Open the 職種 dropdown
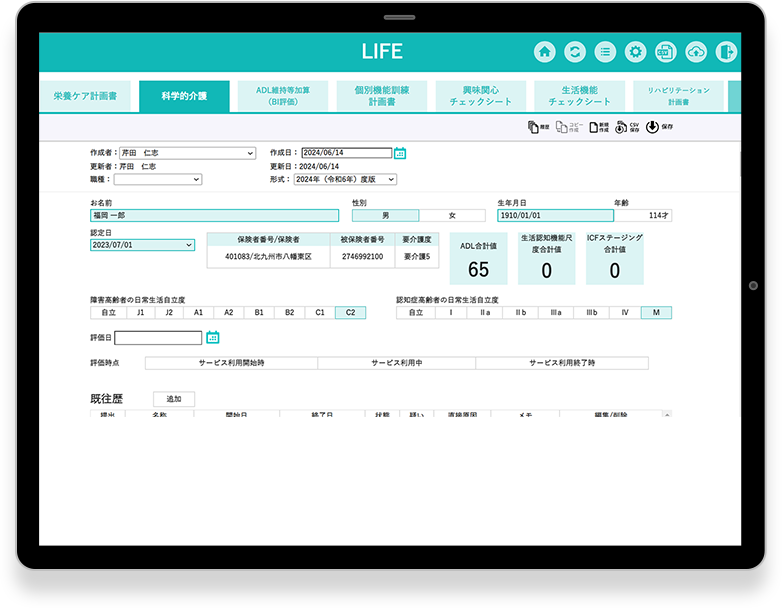 click(x=158, y=180)
